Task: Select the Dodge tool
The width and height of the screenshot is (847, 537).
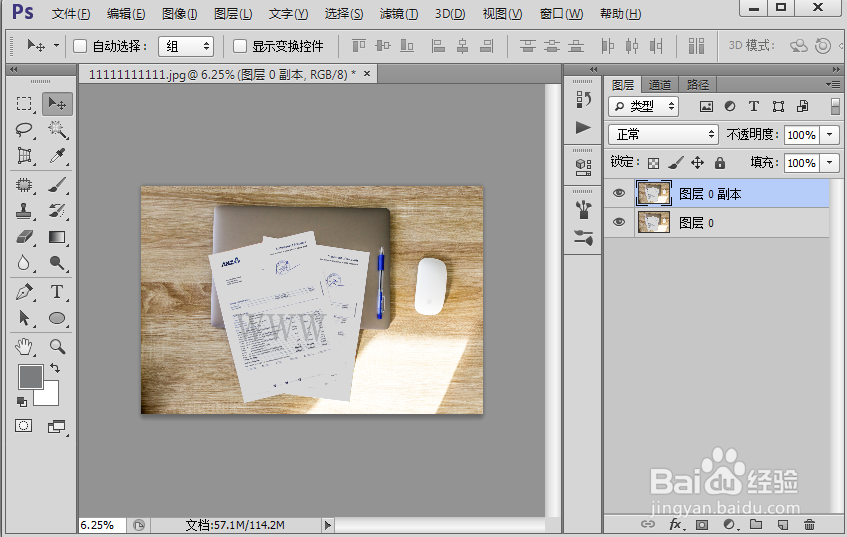Action: coord(57,263)
